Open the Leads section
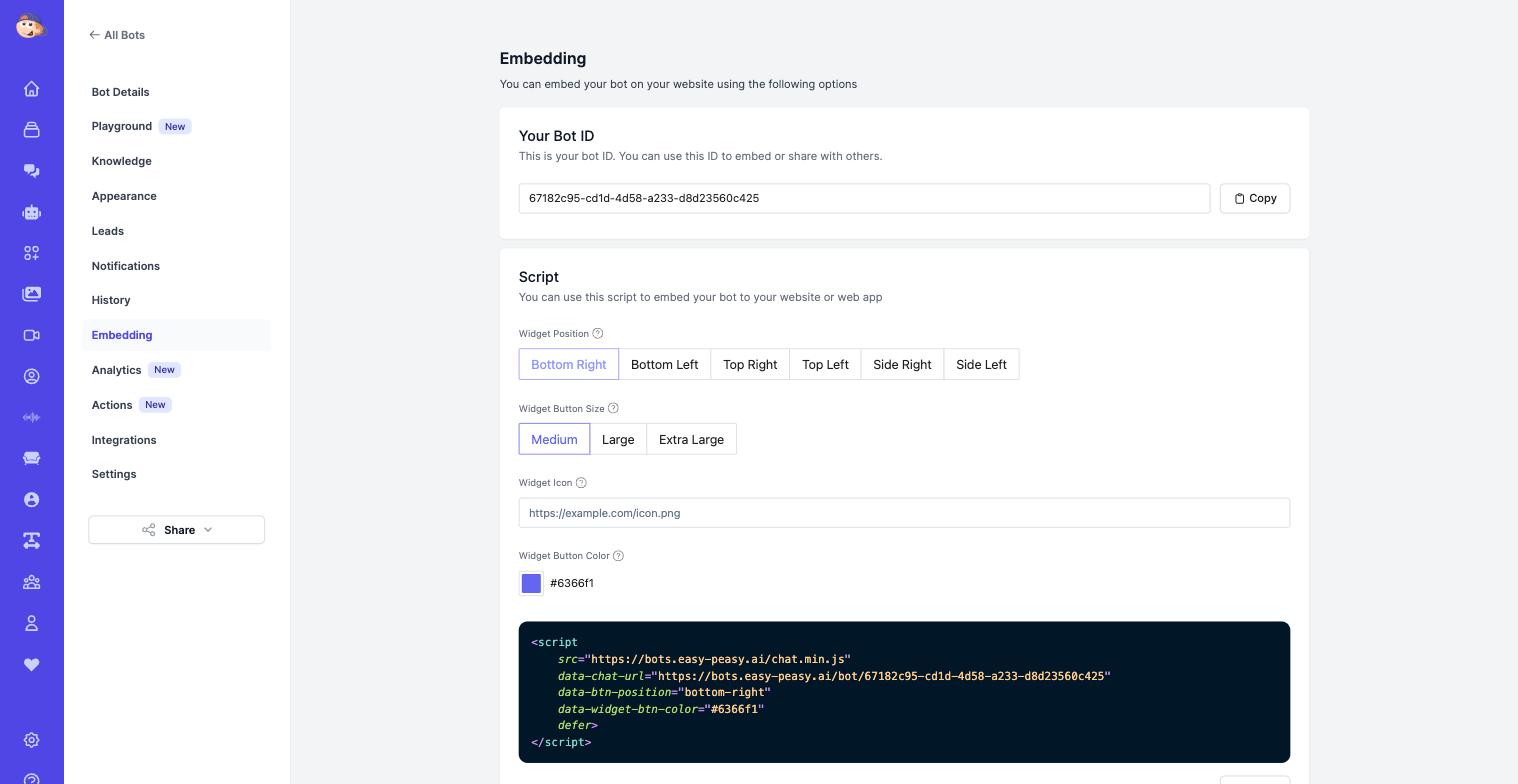Image resolution: width=1518 pixels, height=784 pixels. (108, 231)
